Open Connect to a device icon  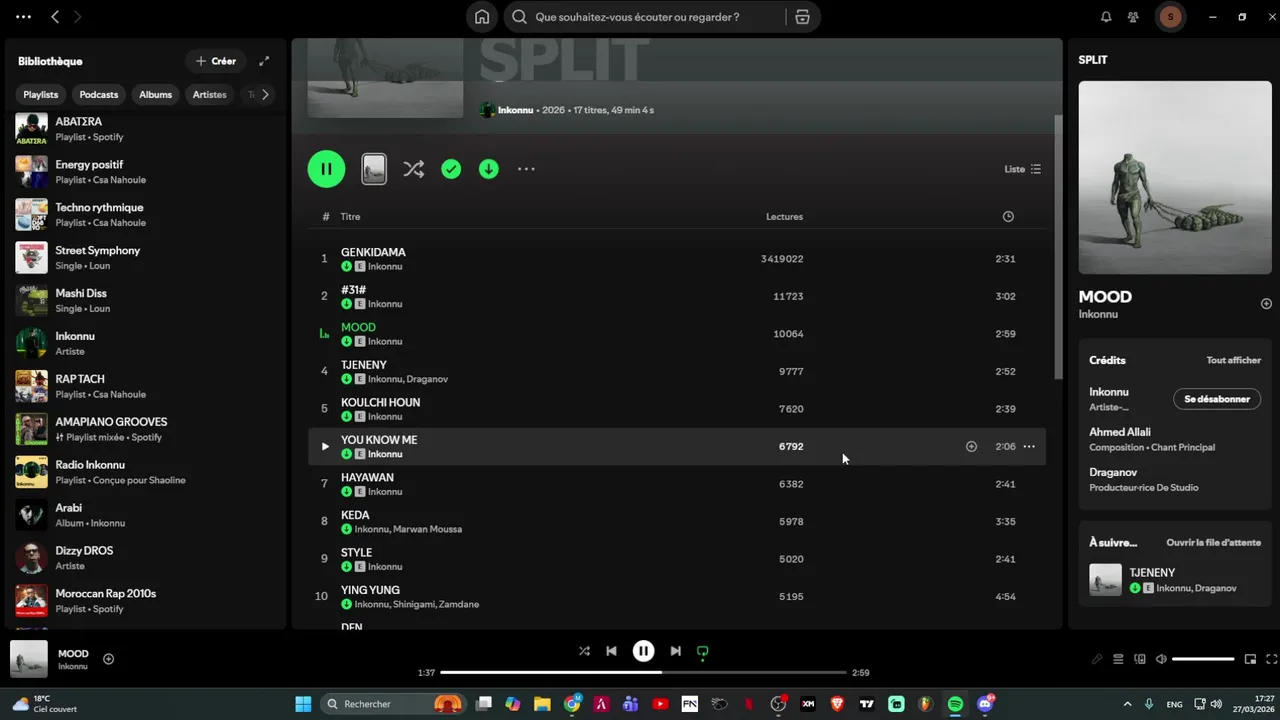click(1140, 659)
